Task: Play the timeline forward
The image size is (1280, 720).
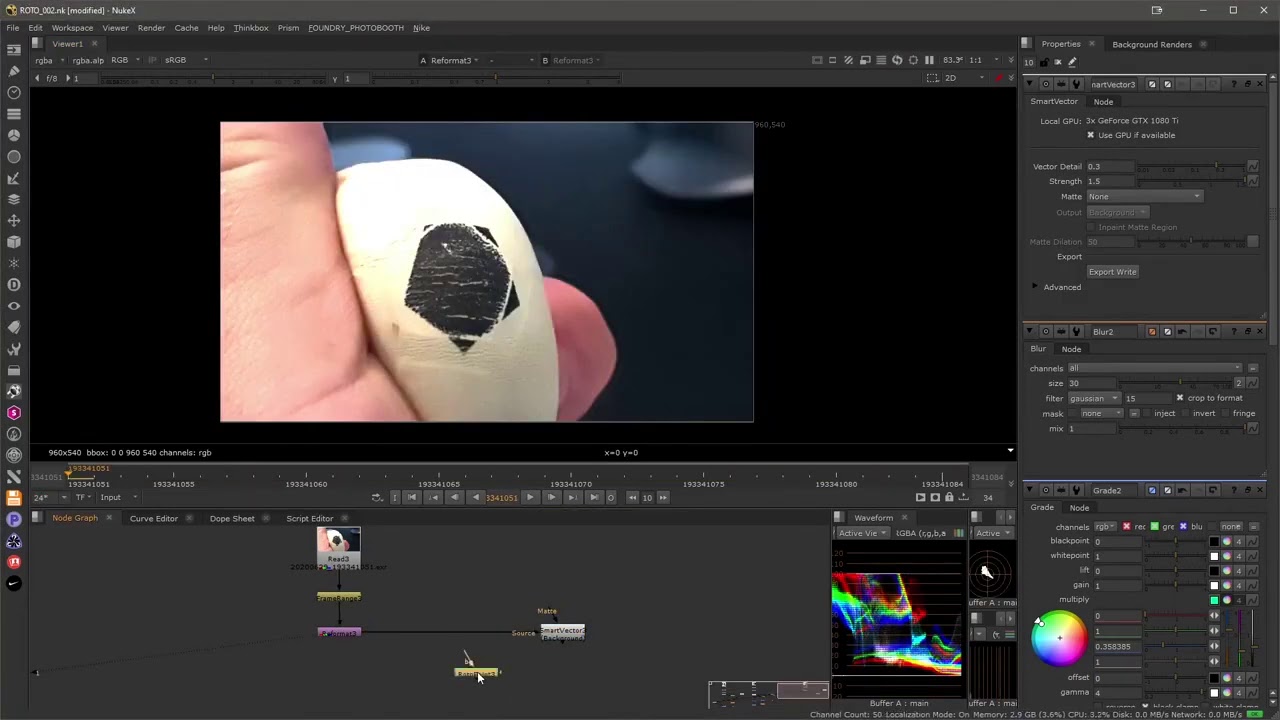Action: pos(530,497)
